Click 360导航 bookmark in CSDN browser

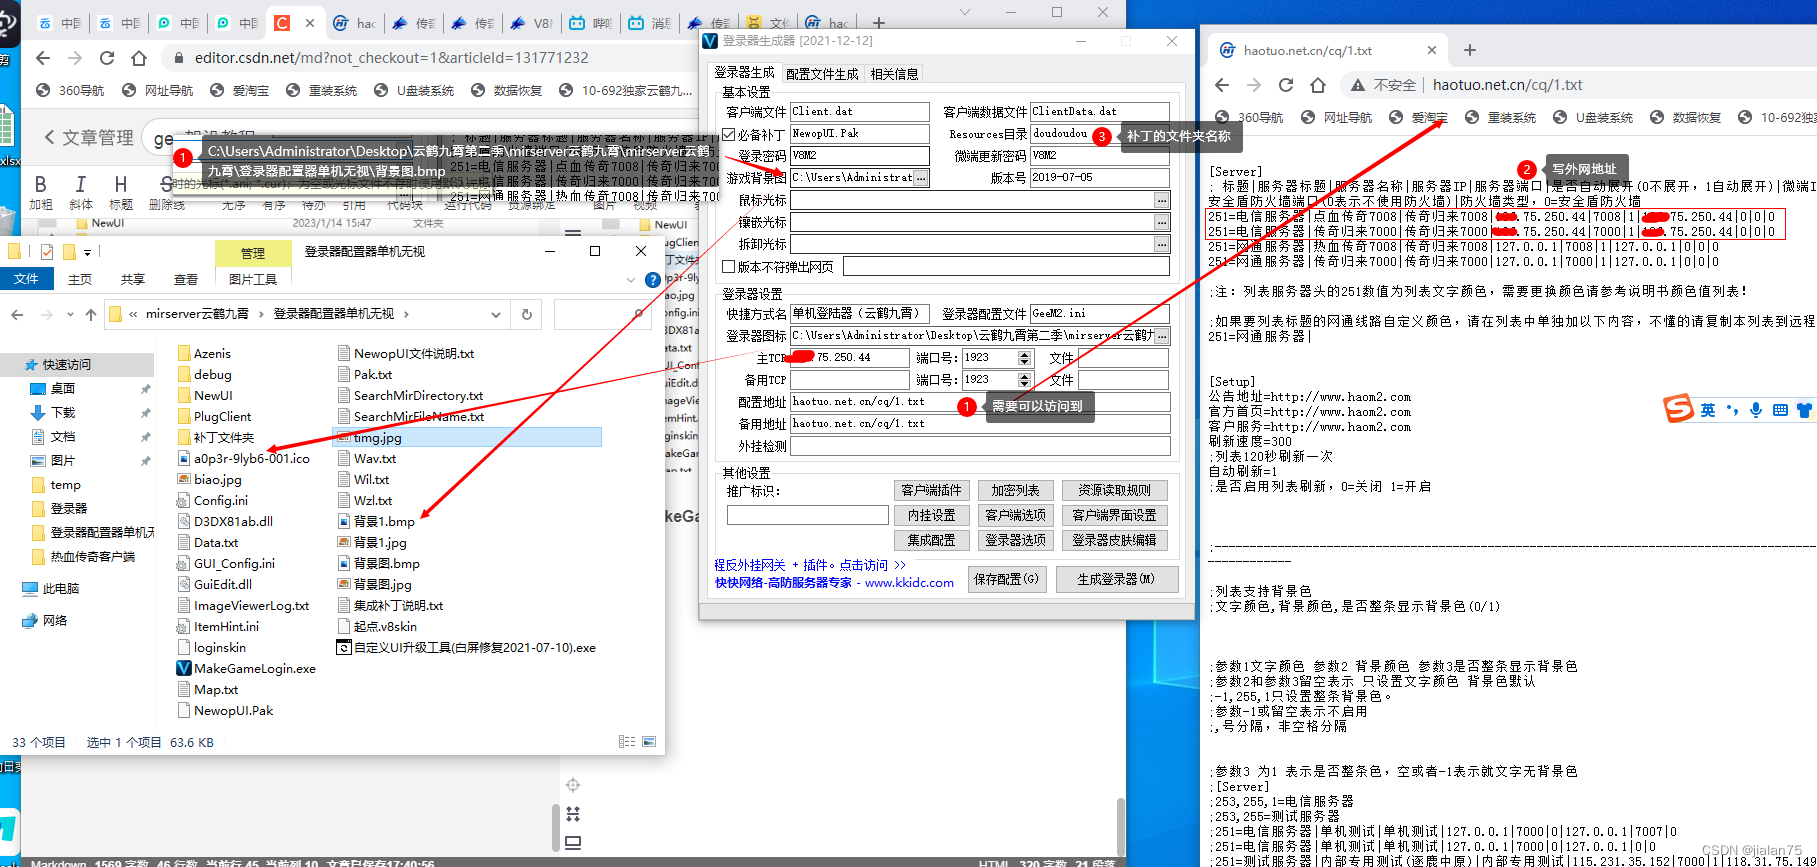click(x=70, y=91)
